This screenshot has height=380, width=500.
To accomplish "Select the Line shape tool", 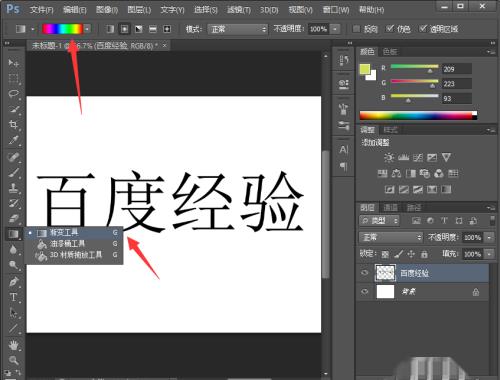I will coord(13,328).
